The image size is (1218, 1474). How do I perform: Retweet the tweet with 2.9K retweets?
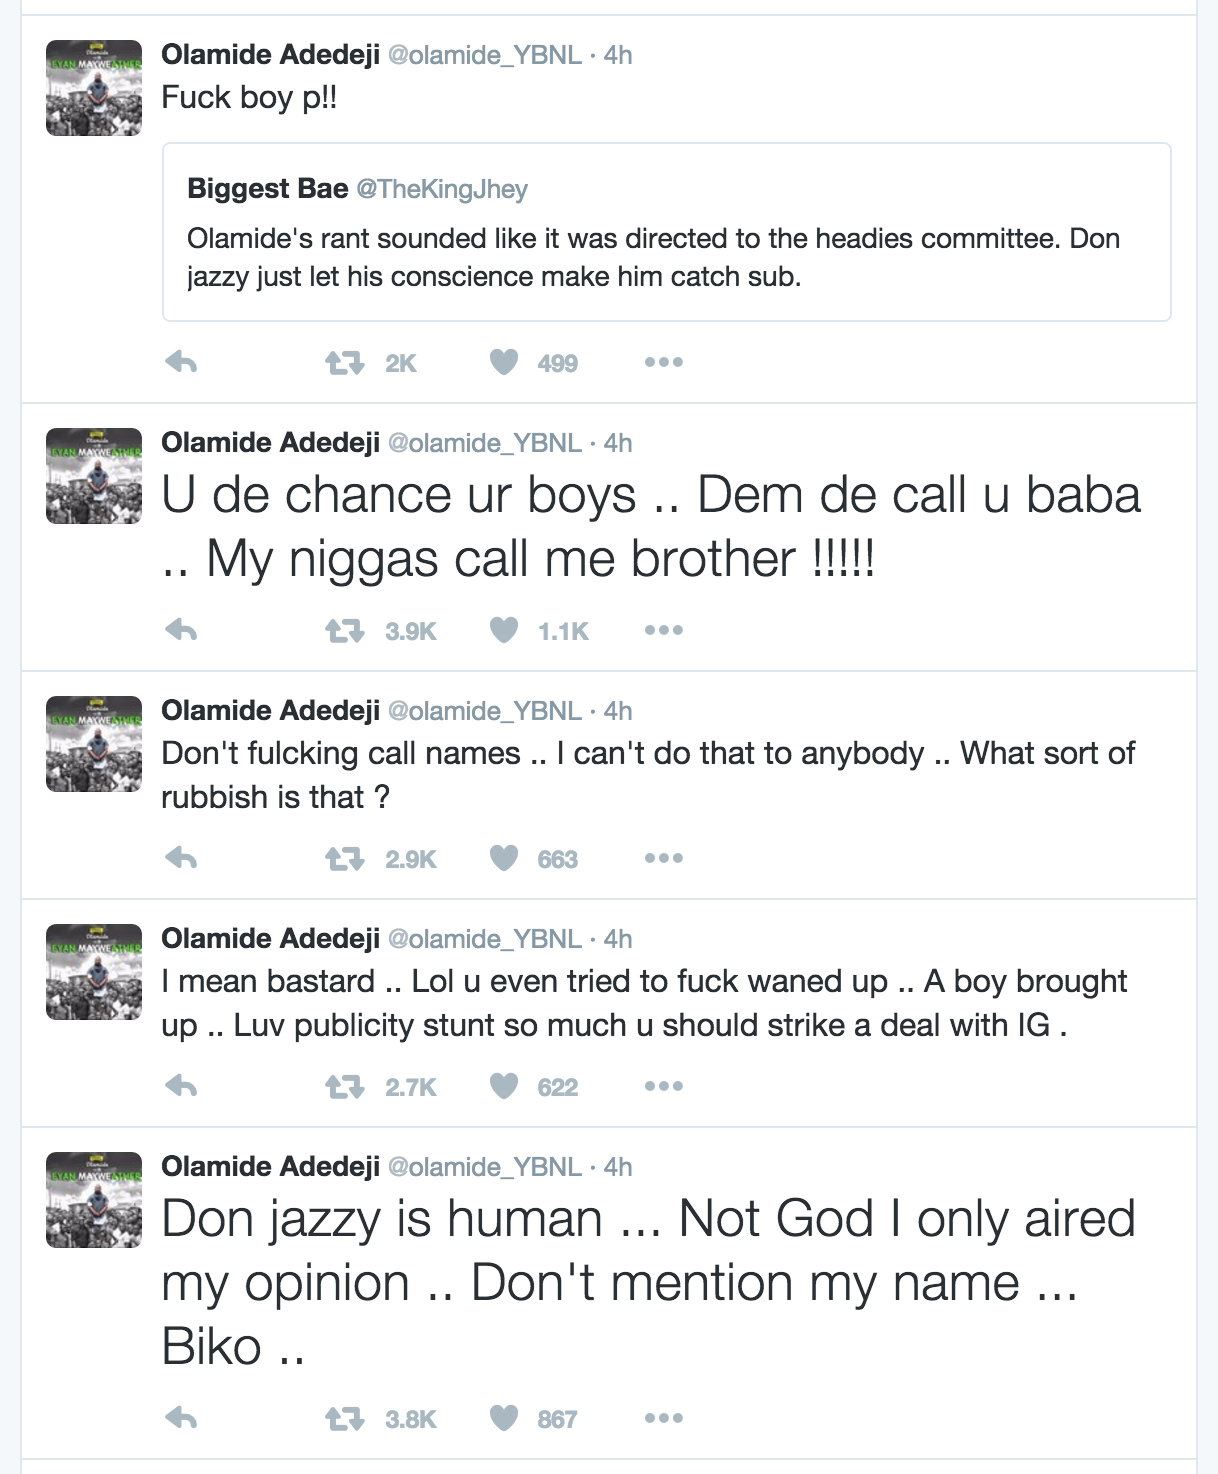click(345, 859)
